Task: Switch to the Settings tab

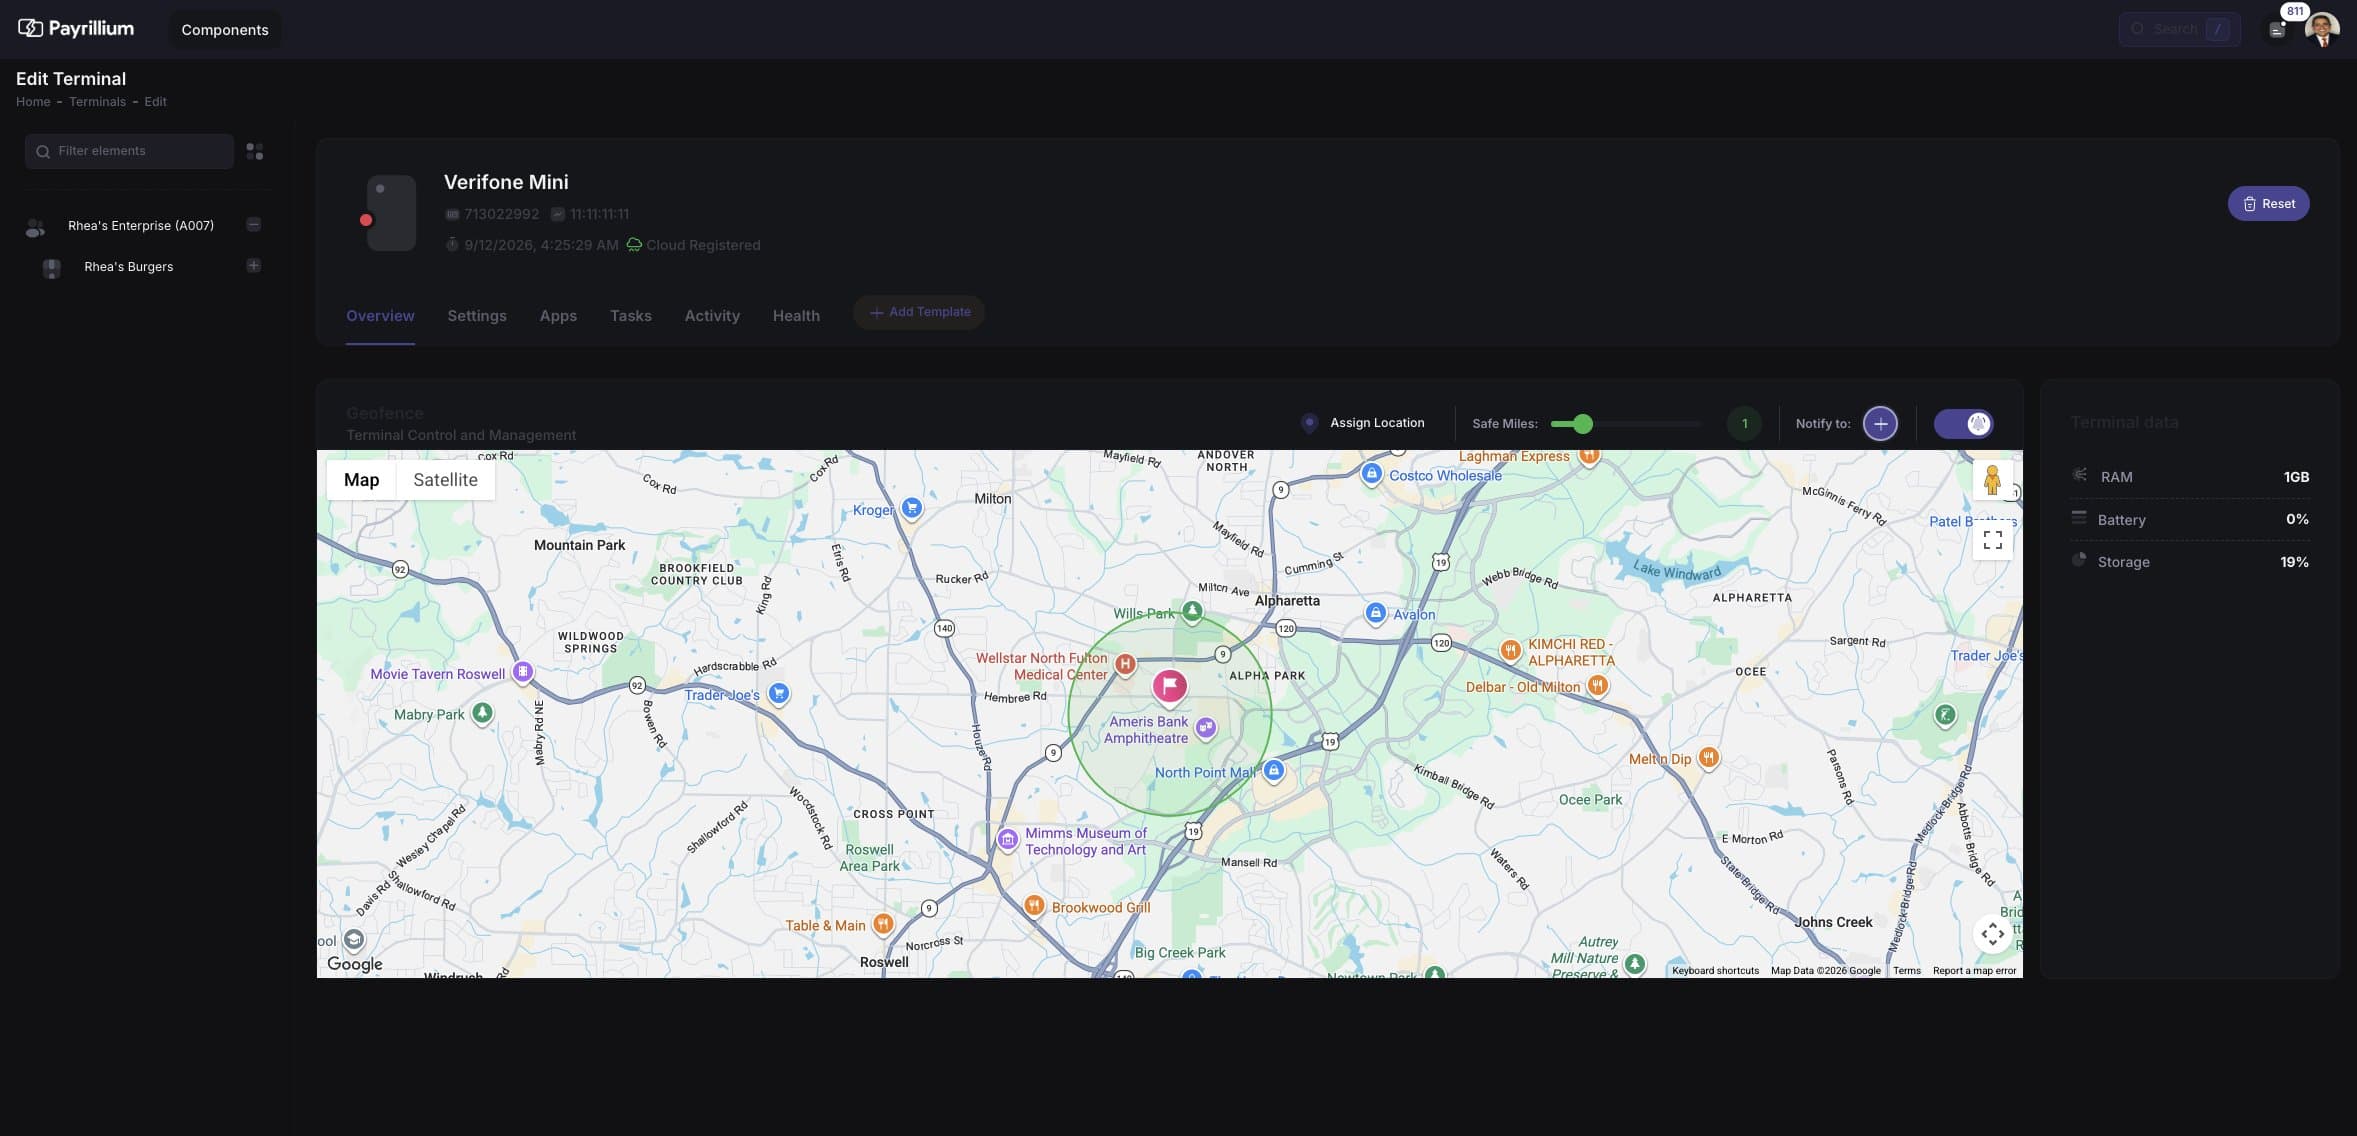Action: [x=477, y=316]
